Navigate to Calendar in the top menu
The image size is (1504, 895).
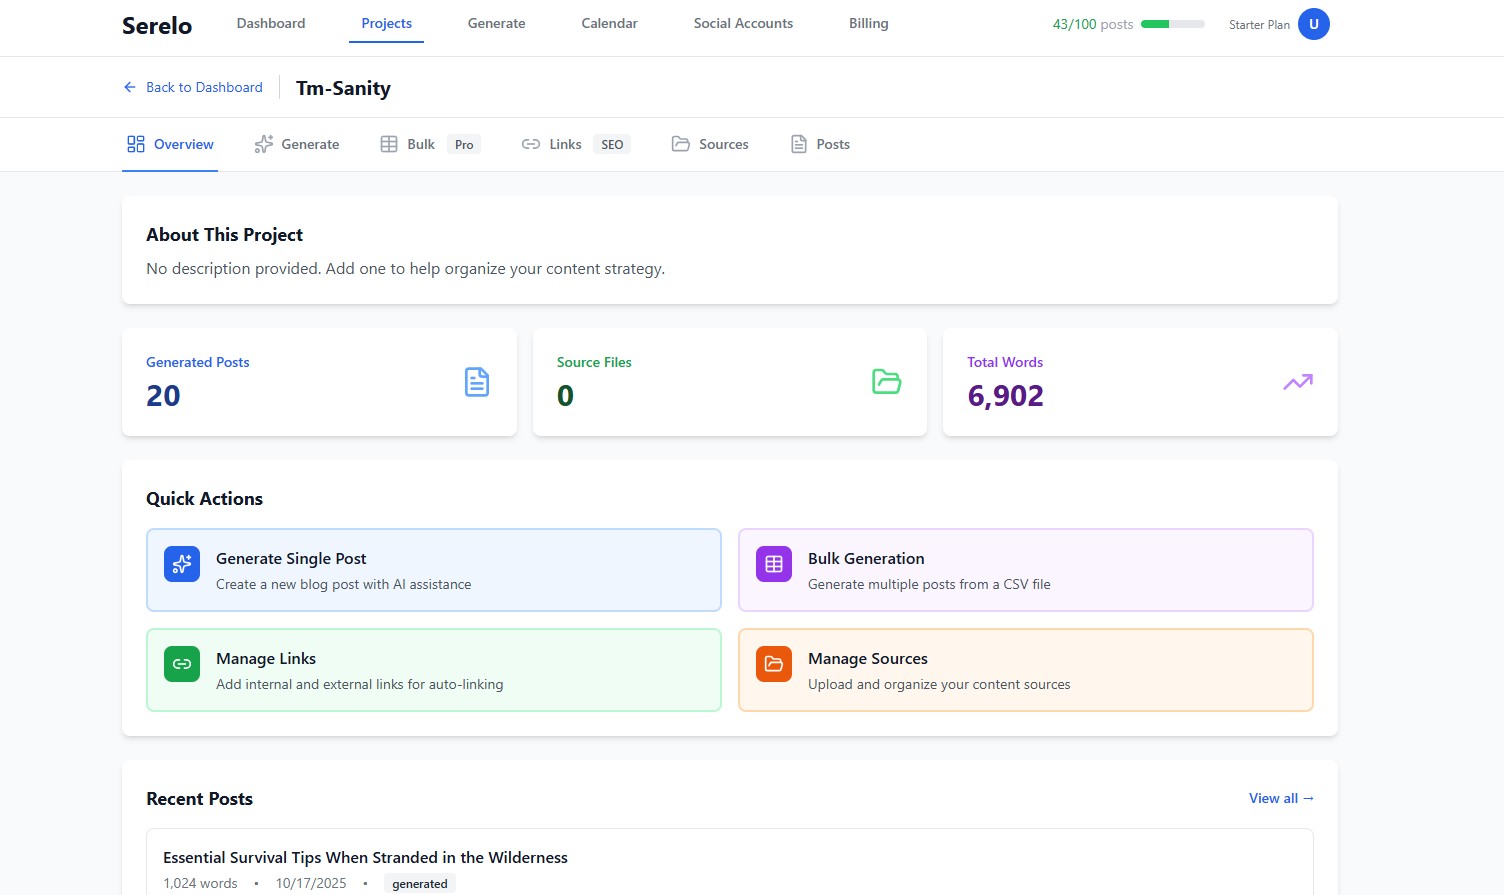[609, 23]
